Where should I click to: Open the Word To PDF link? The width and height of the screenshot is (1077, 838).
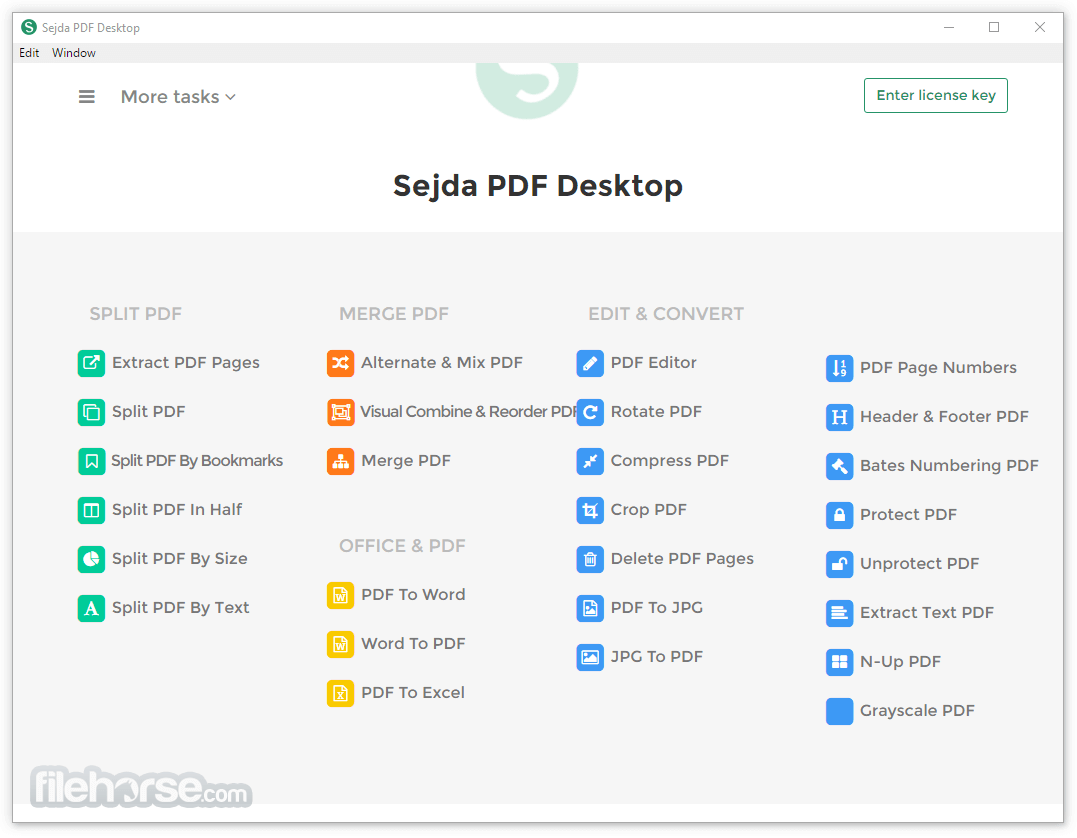coord(413,644)
